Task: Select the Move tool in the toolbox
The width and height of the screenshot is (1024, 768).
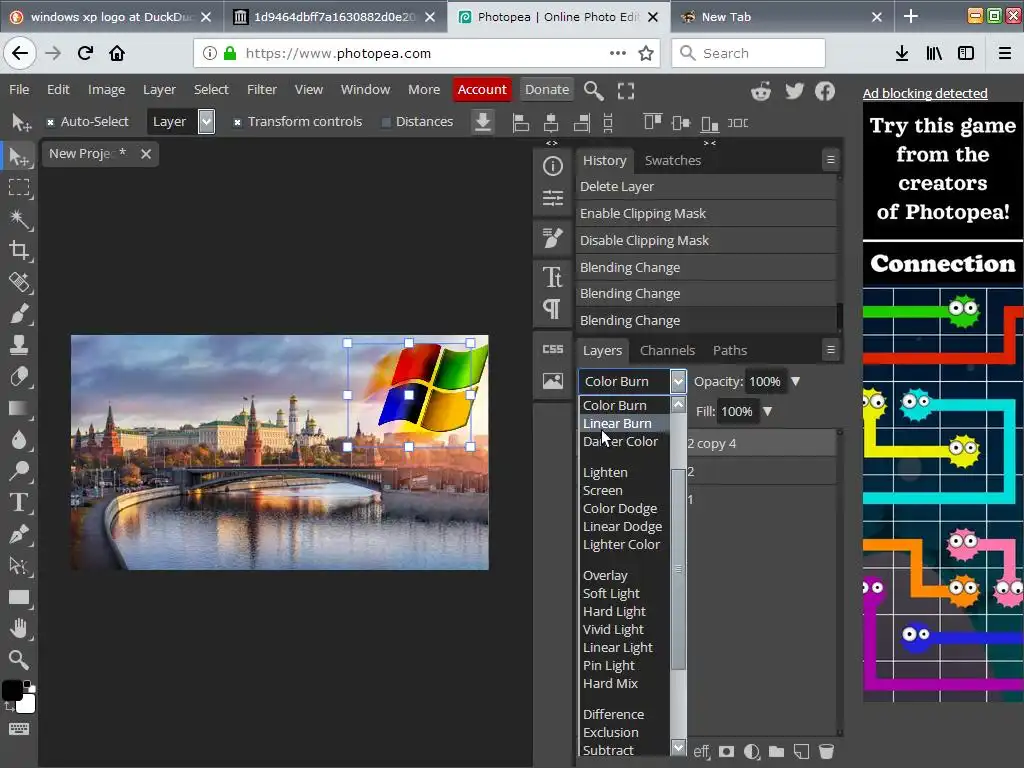Action: pyautogui.click(x=19, y=157)
